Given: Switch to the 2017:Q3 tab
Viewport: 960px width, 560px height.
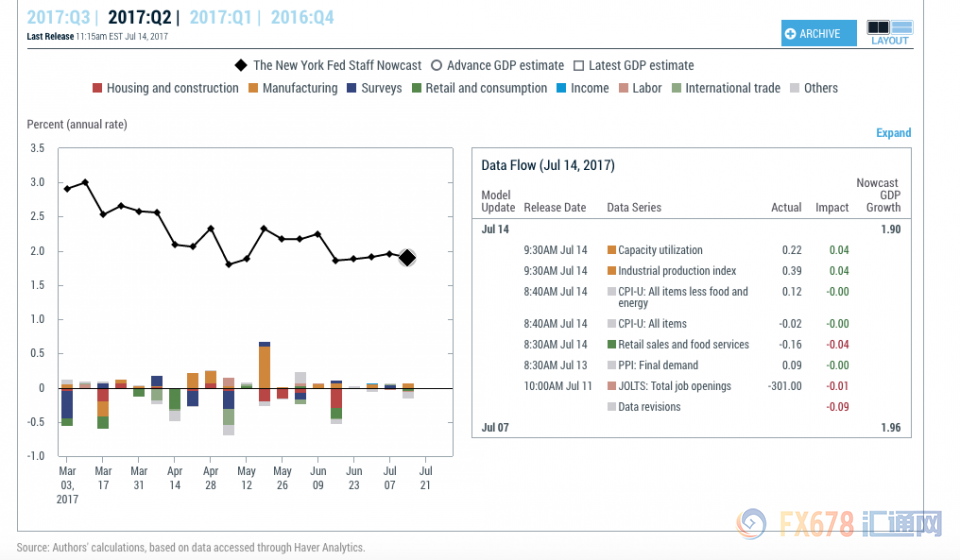Looking at the screenshot, I should click(58, 17).
